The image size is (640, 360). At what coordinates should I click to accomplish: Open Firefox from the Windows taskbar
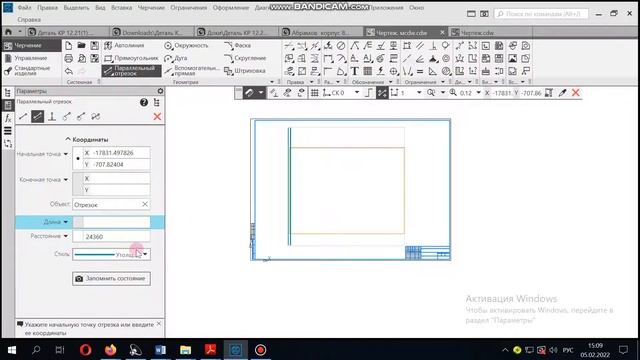pos(111,350)
